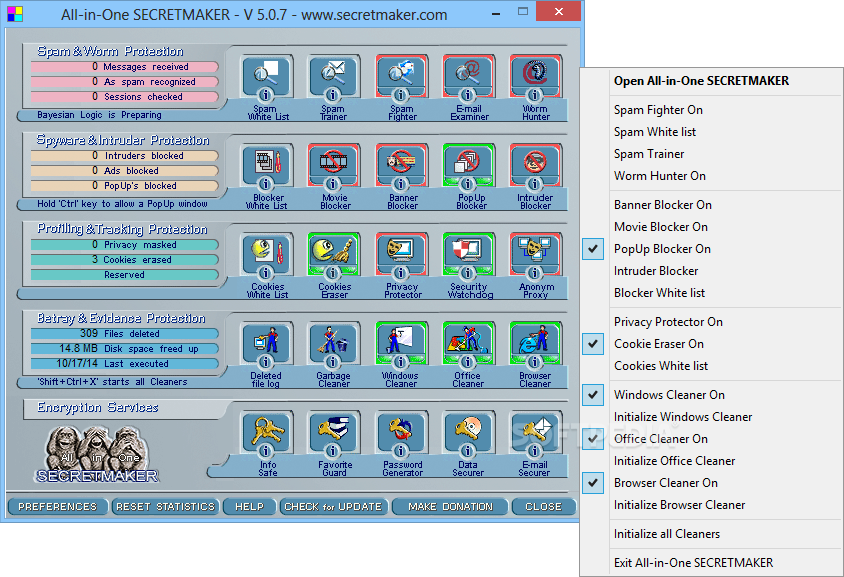Toggle the Privacy Protector icon
The image size is (844, 577).
402,255
